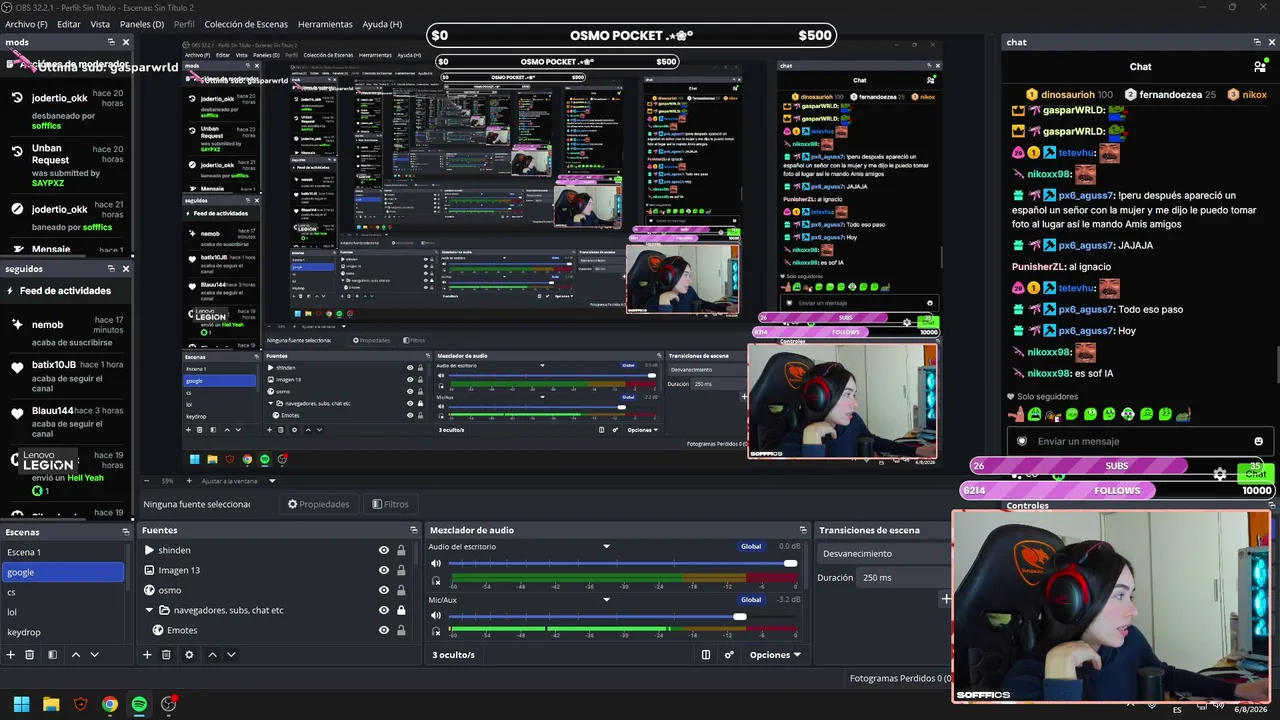Float the seguidos dock panel
Viewport: 1280px width, 720px height.
point(111,268)
